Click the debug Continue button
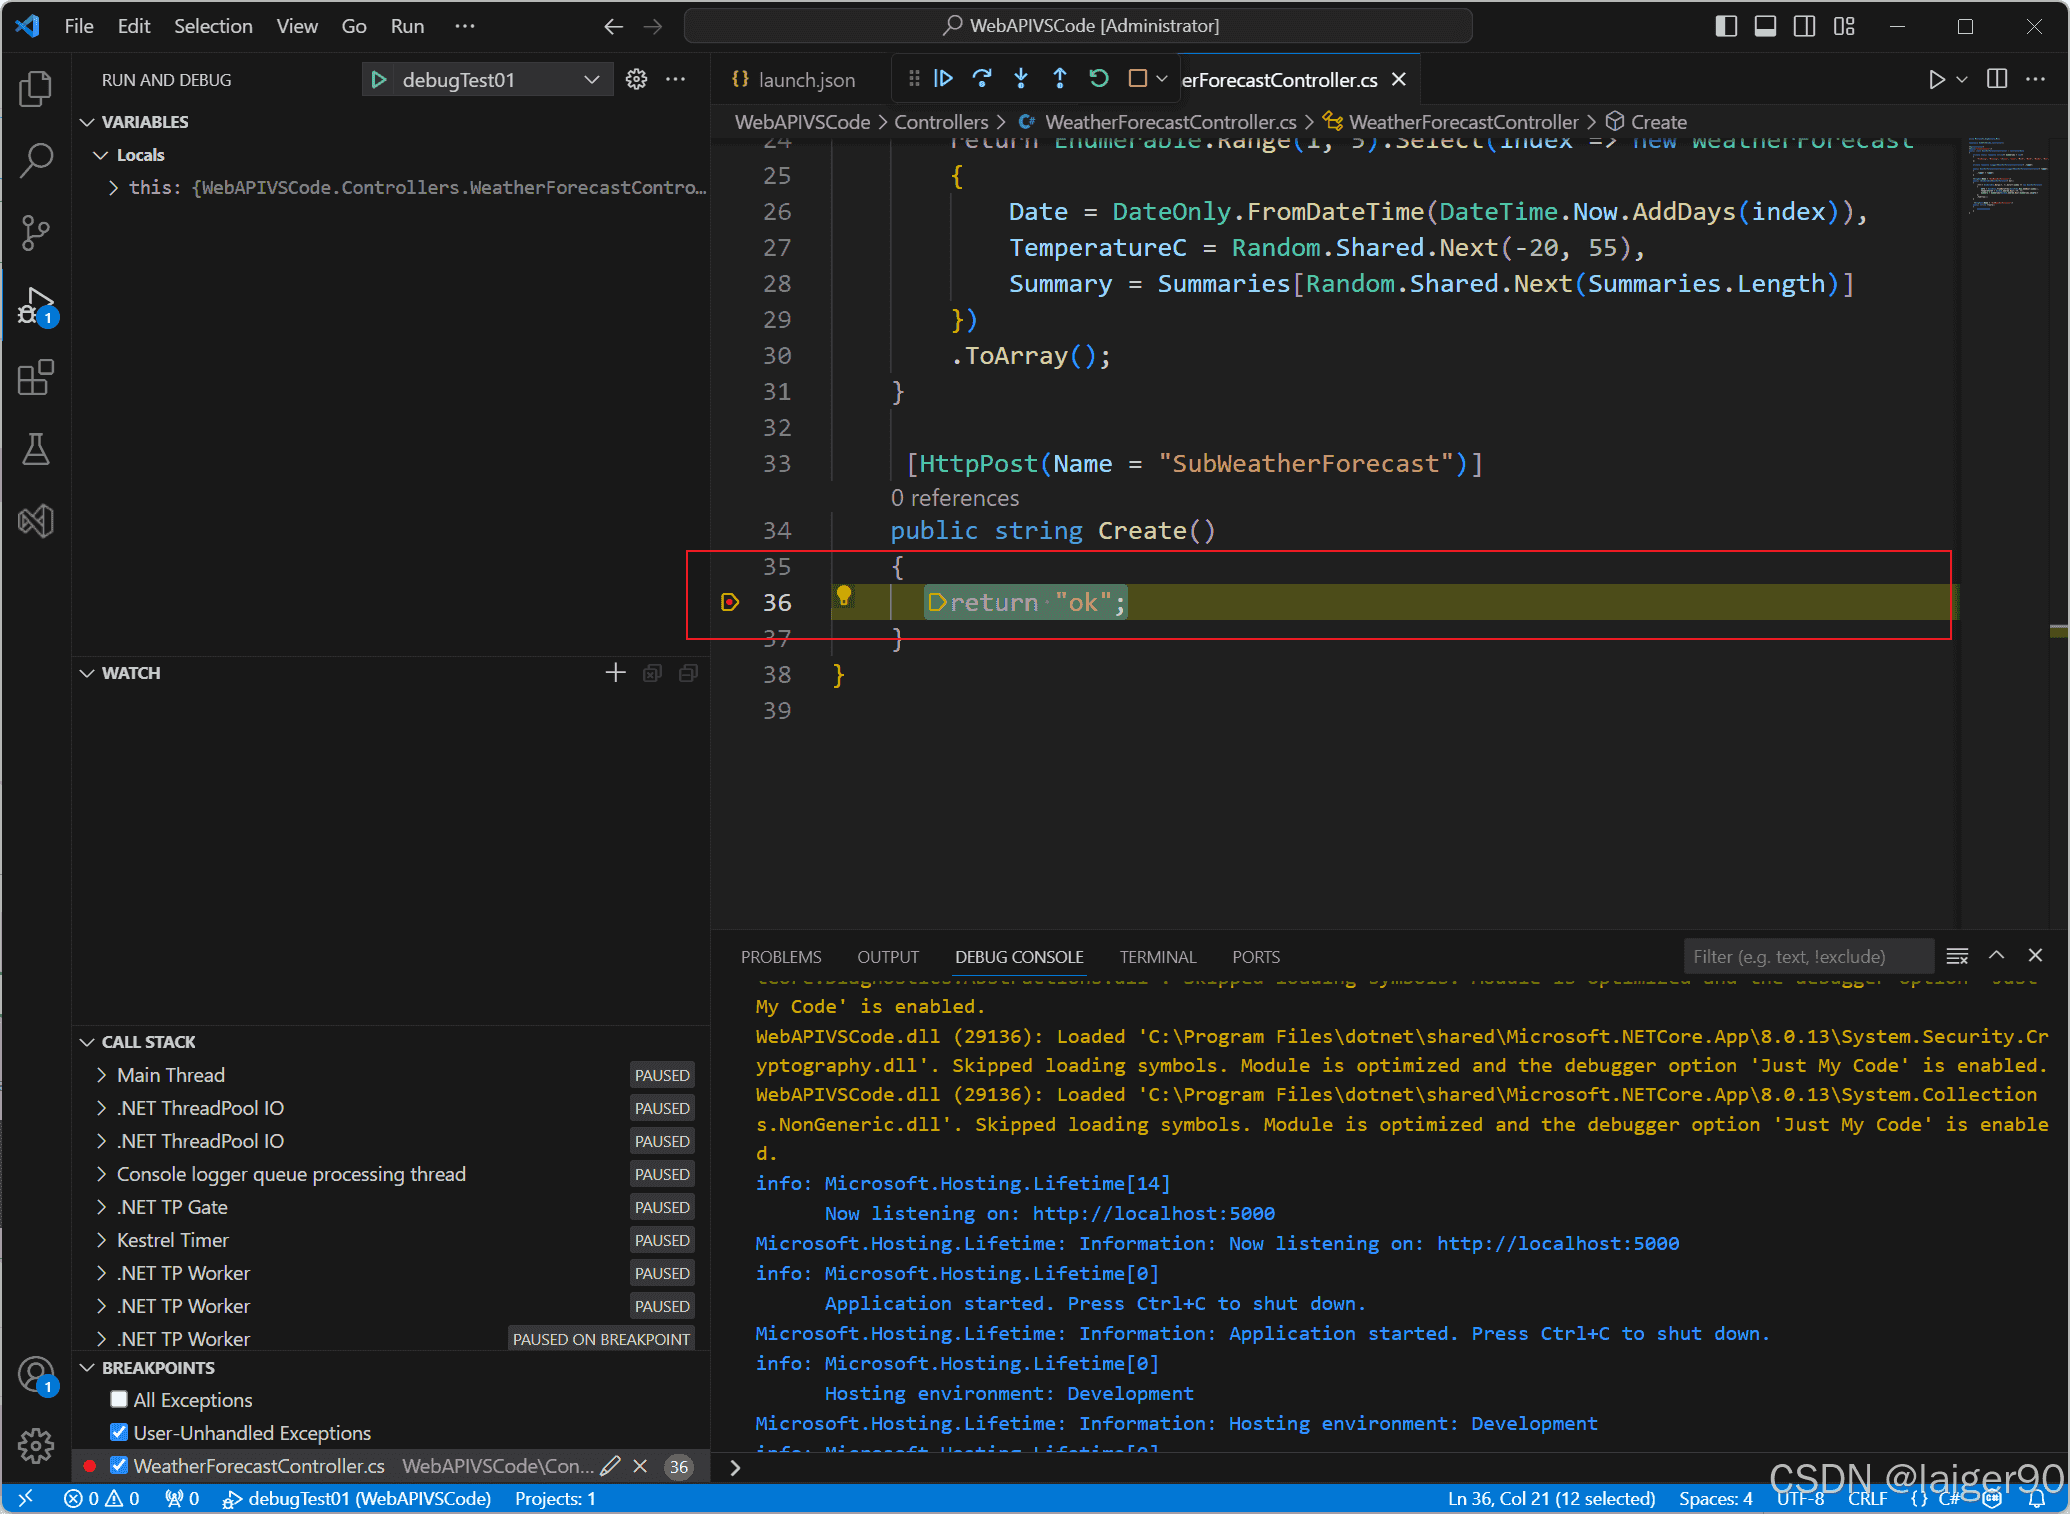Screen dimensions: 2070x1514 (943, 79)
